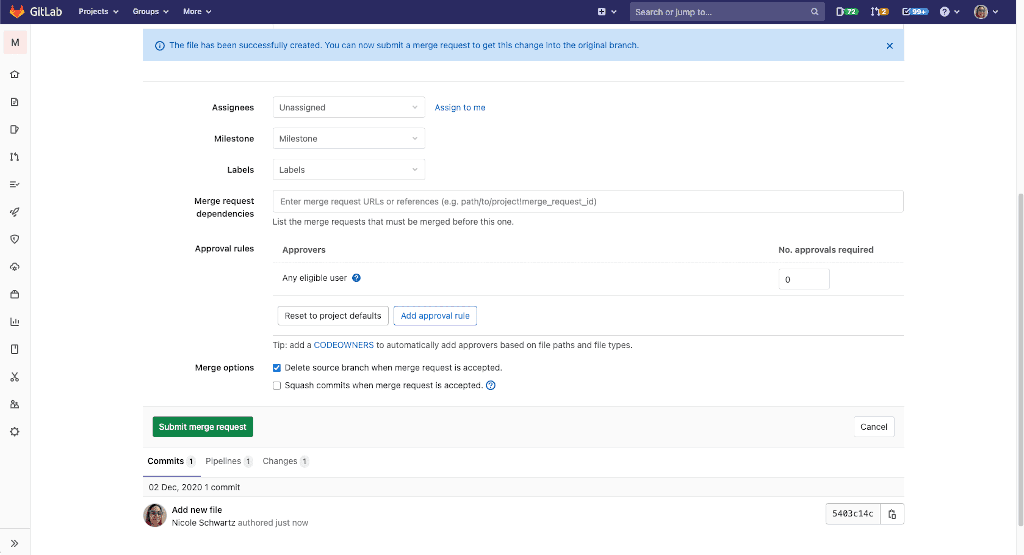Click the Cancel button
The width and height of the screenshot is (1024, 555).
click(874, 427)
